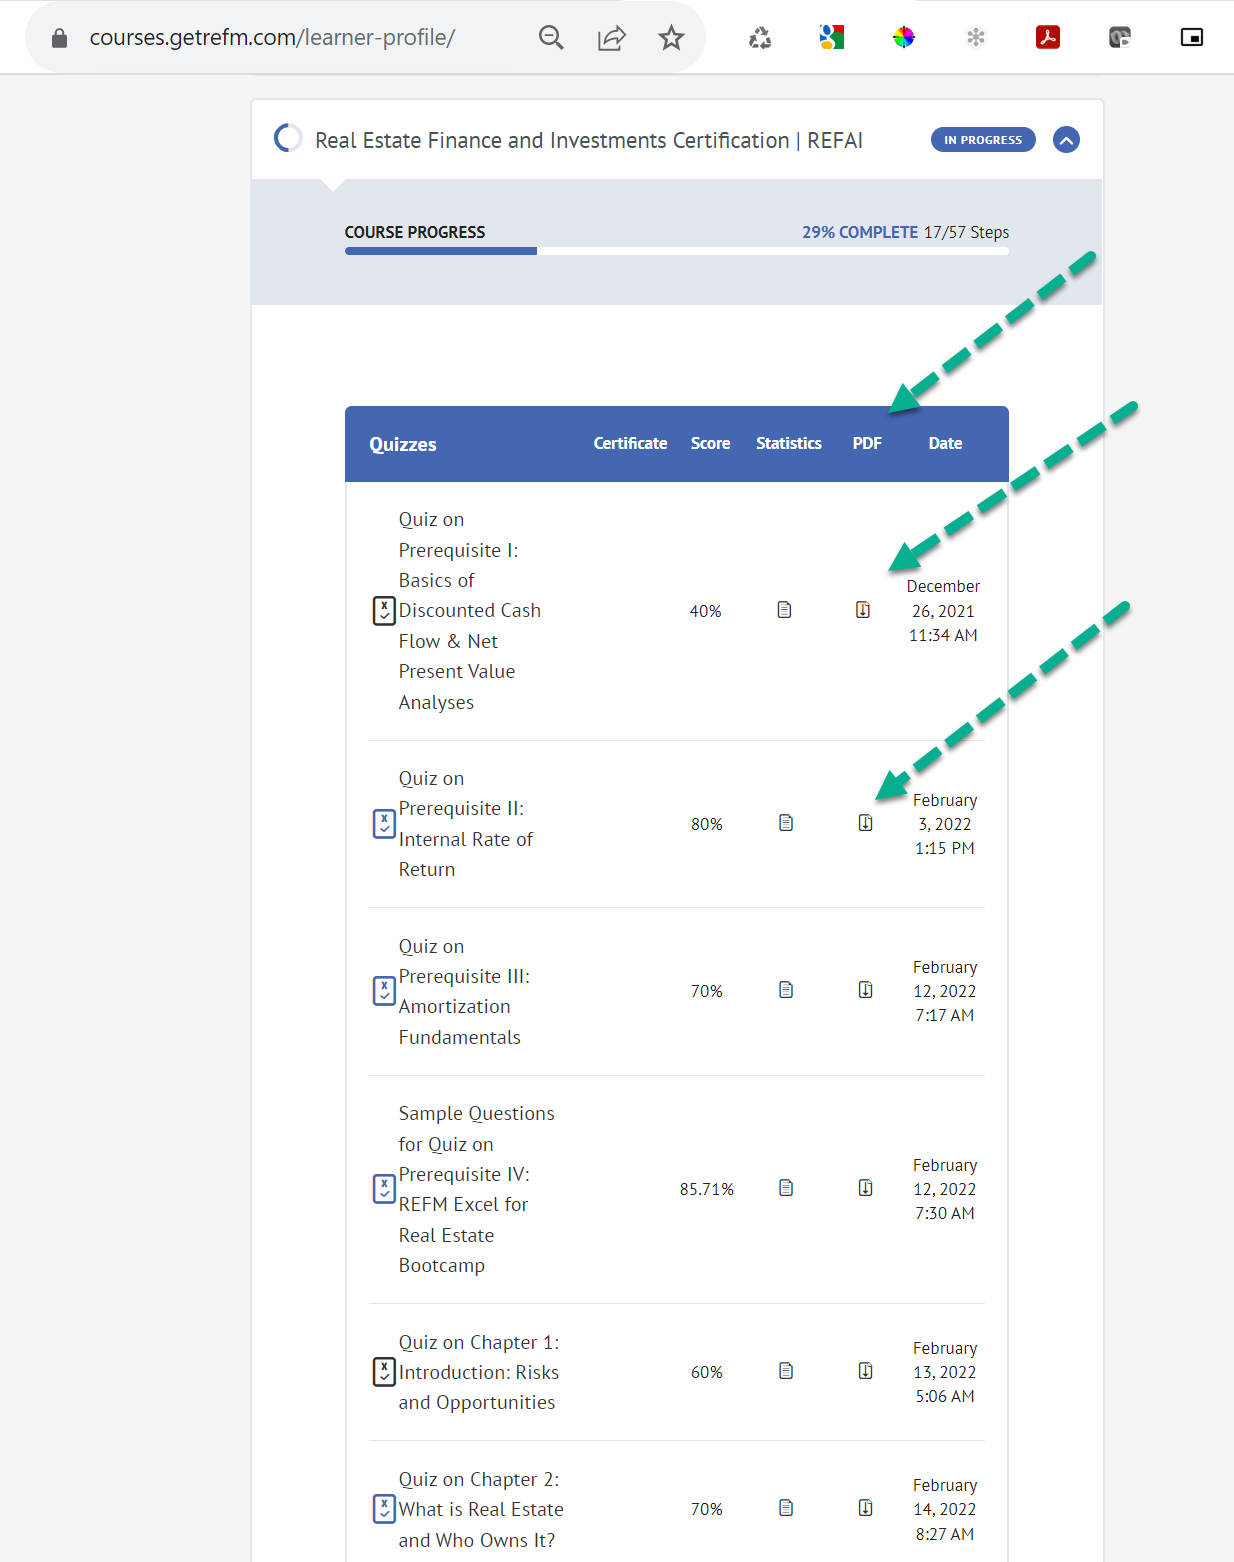The image size is (1234, 1562).
Task: Select the address bar URL
Action: pos(272,37)
